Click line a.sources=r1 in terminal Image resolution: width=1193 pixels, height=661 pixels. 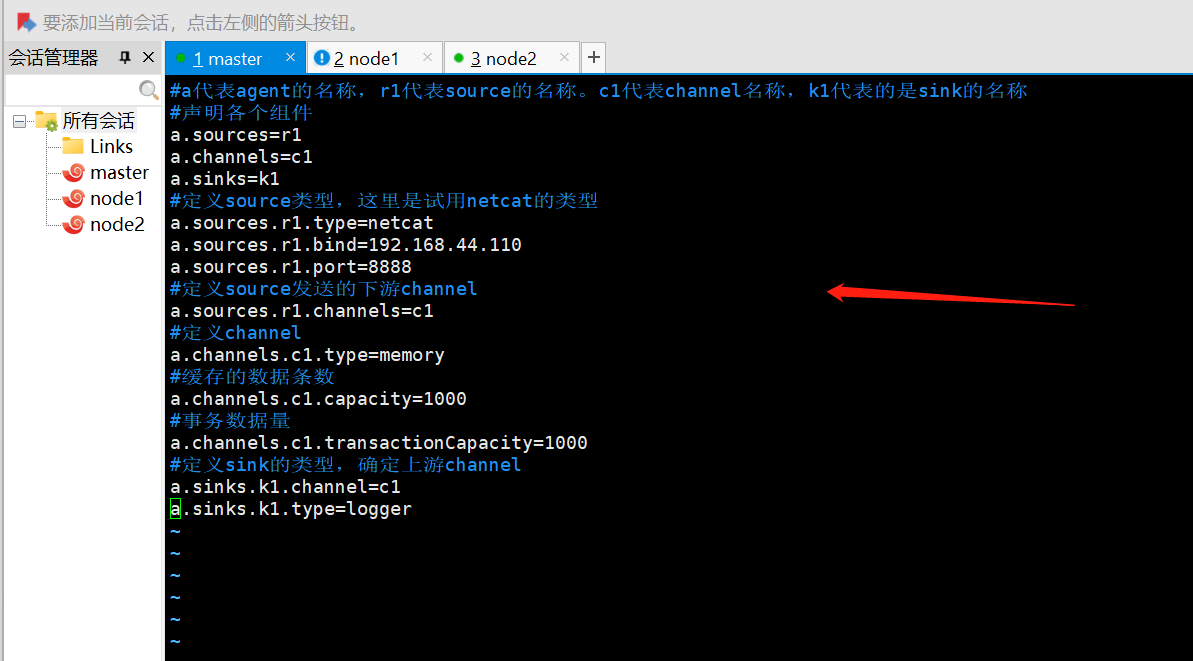(236, 135)
